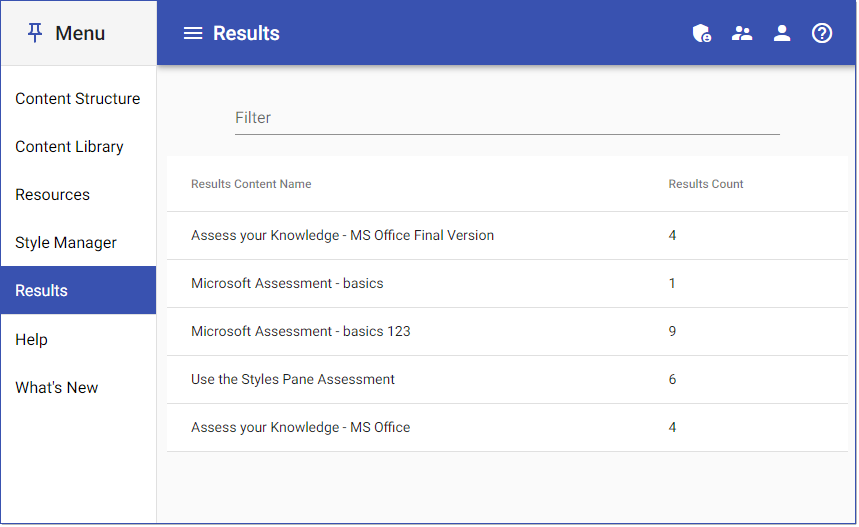Open the Help menu item
Viewport: 859px width, 527px height.
click(x=78, y=340)
